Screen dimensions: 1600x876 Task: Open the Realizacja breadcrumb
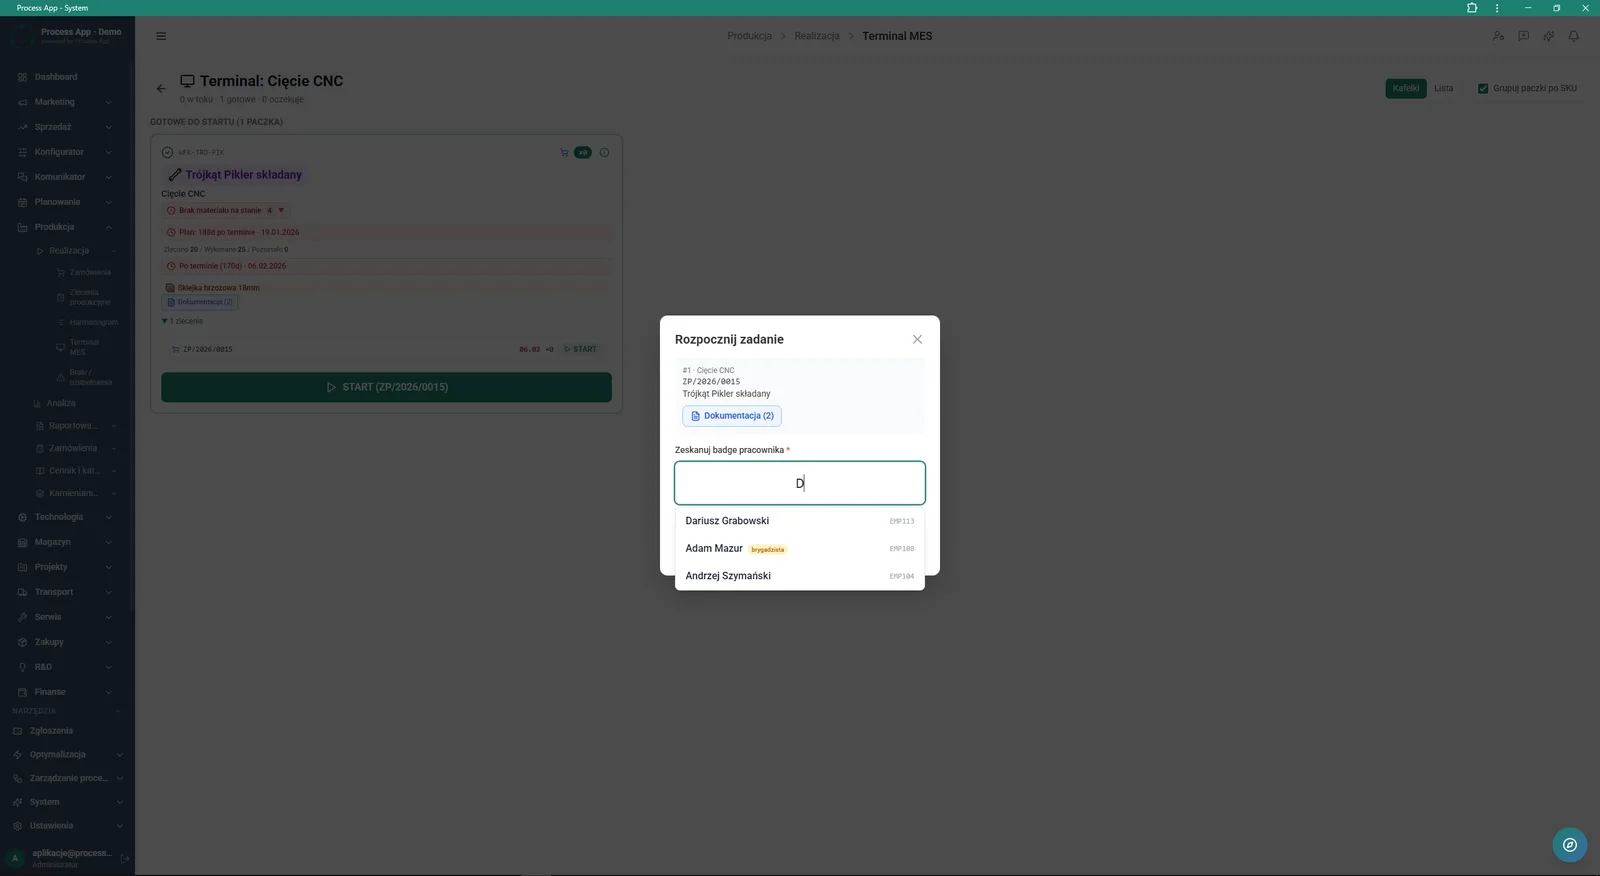pyautogui.click(x=817, y=36)
